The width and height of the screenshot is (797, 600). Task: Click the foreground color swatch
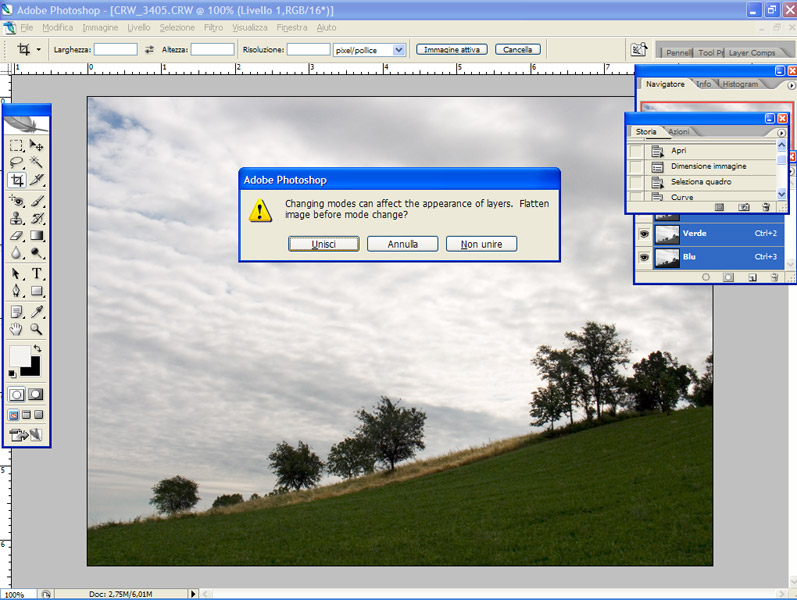point(19,356)
